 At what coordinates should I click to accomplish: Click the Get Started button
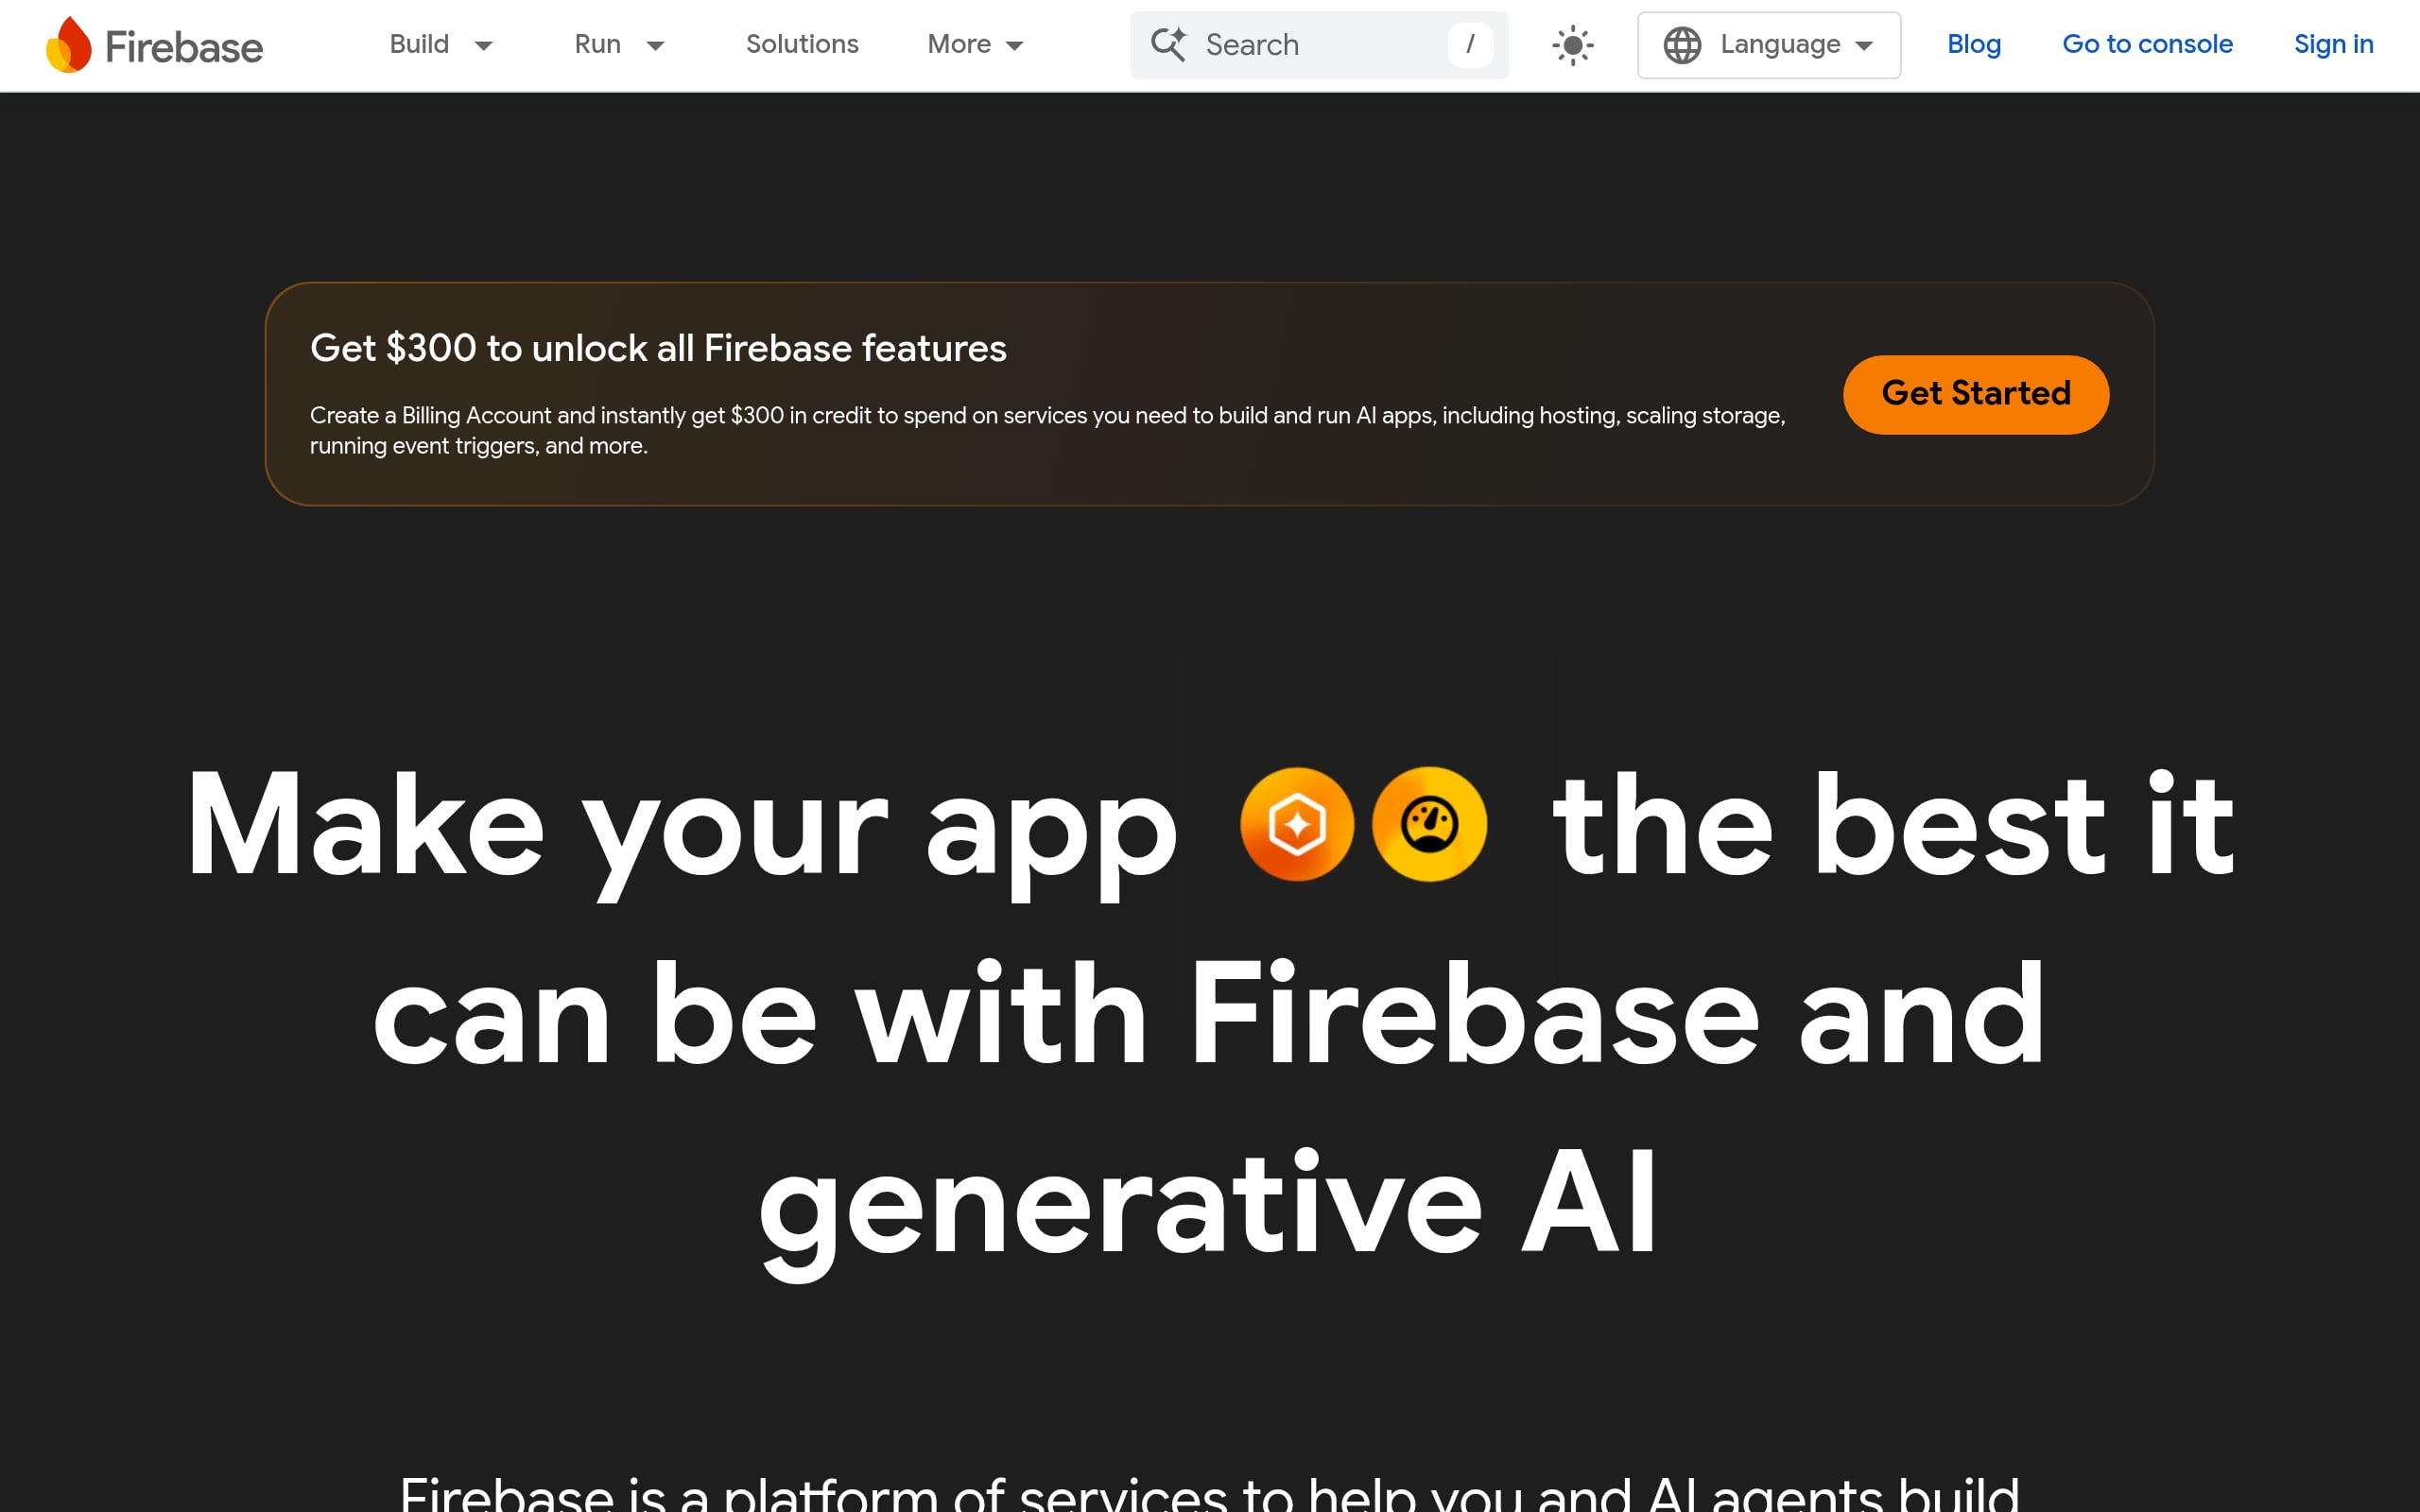coord(1975,394)
